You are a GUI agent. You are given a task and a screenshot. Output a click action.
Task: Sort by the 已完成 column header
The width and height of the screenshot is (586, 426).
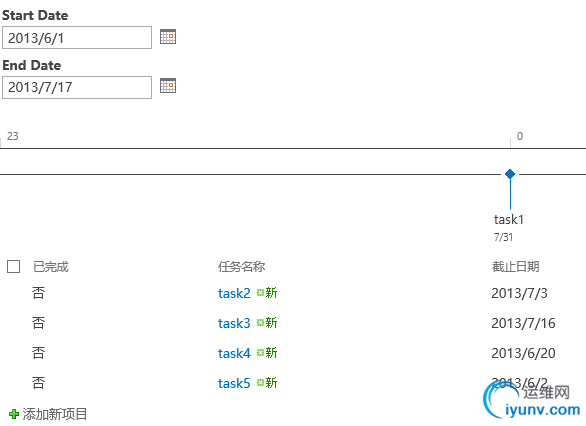pyautogui.click(x=51, y=267)
